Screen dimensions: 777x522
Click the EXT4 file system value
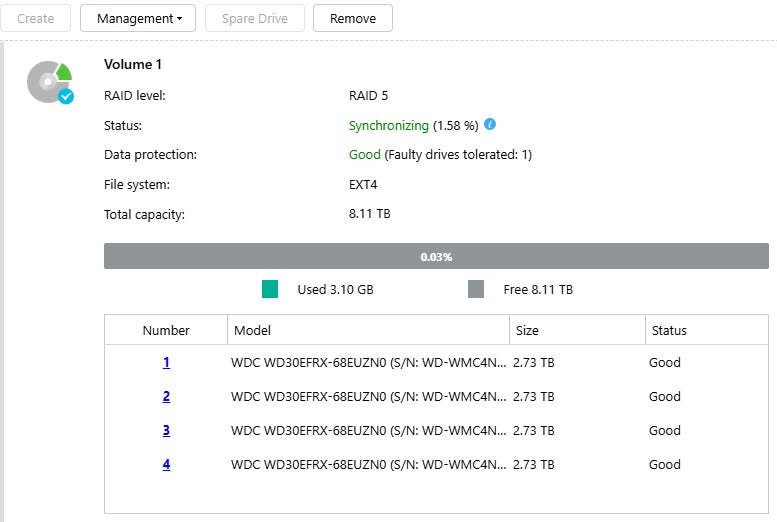363,185
